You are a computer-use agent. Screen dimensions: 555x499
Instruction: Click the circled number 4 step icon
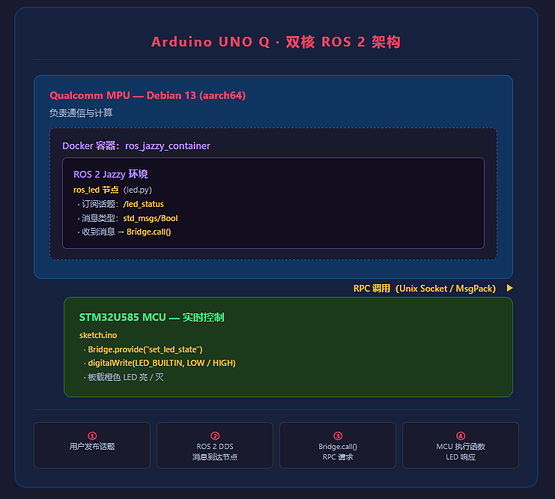coord(460,436)
